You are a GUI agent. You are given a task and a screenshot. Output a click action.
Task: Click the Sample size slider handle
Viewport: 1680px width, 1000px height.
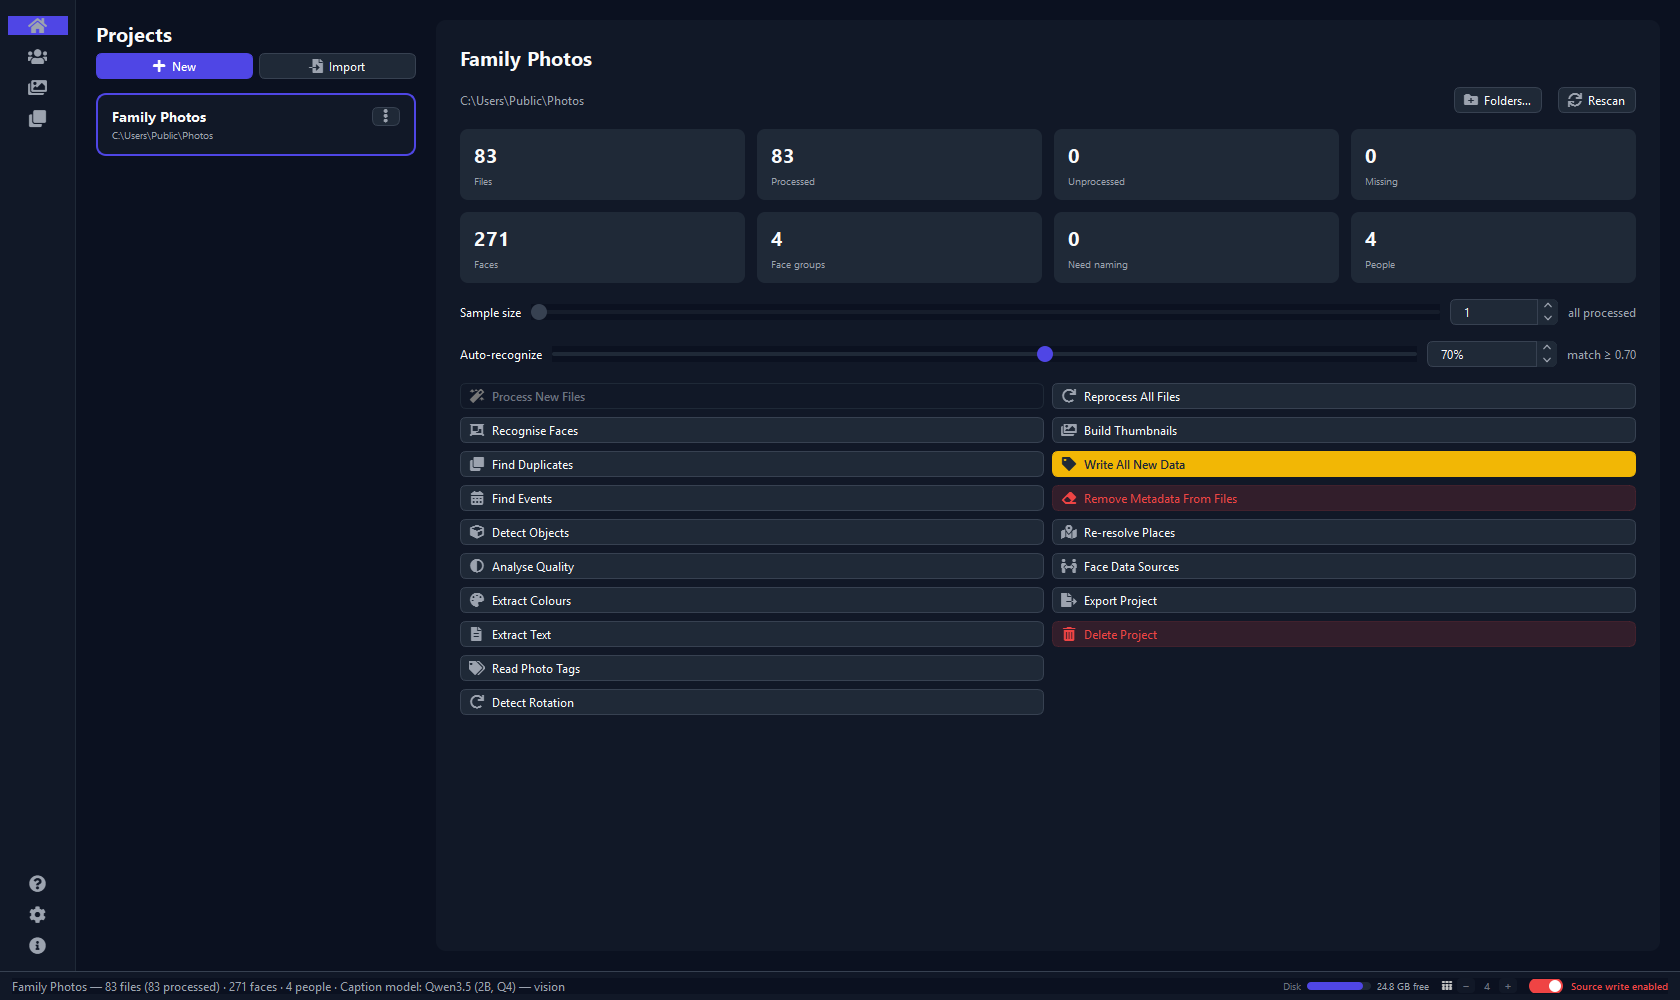[x=539, y=312]
